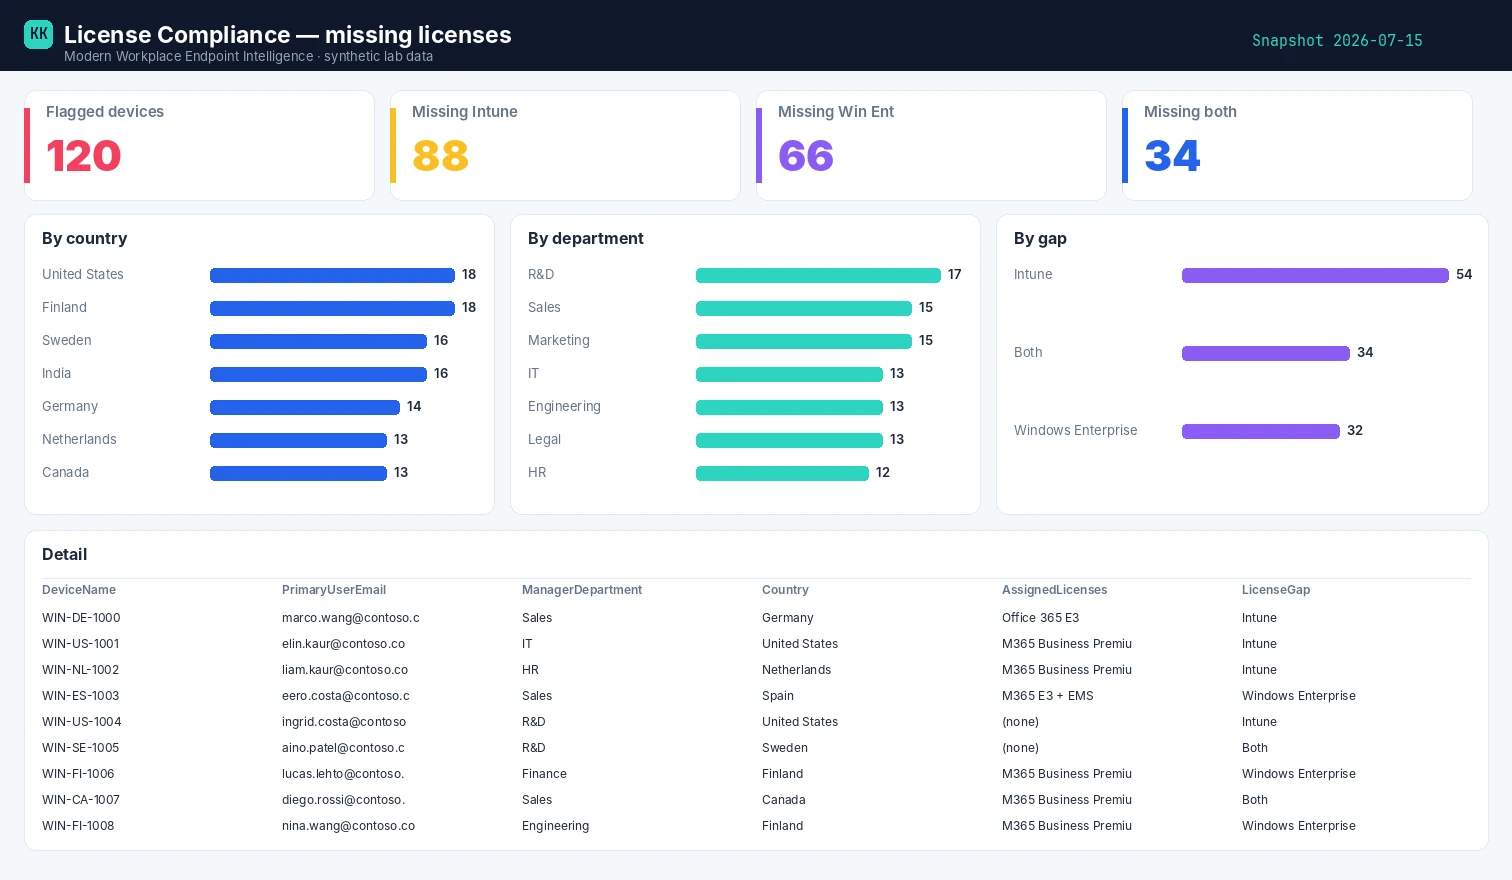Select the Finland bar in By country

click(332, 308)
